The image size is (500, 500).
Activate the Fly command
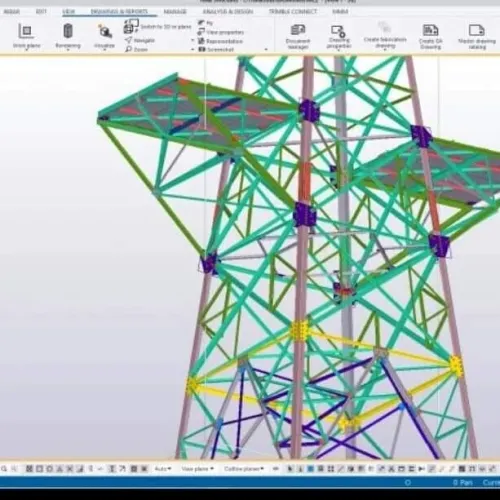point(205,23)
